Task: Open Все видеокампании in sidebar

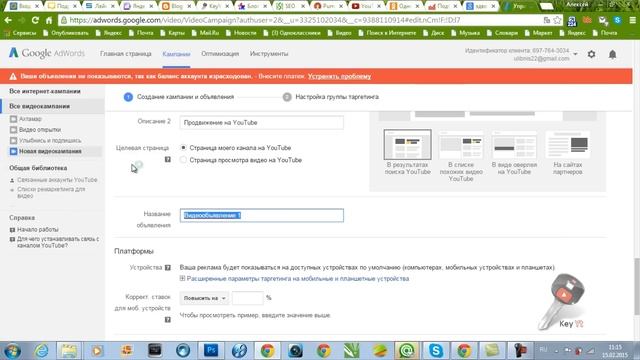Action: 40,106
